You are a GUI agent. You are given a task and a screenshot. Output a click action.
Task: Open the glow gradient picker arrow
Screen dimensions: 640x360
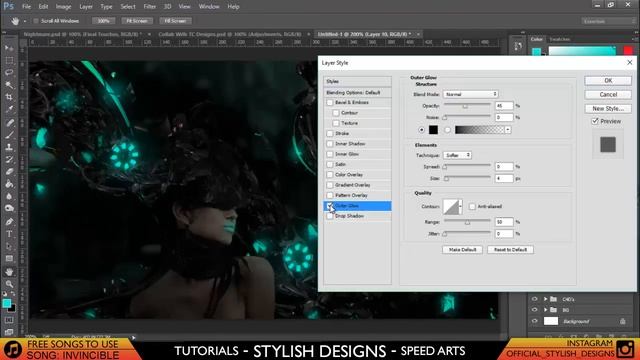[508, 130]
